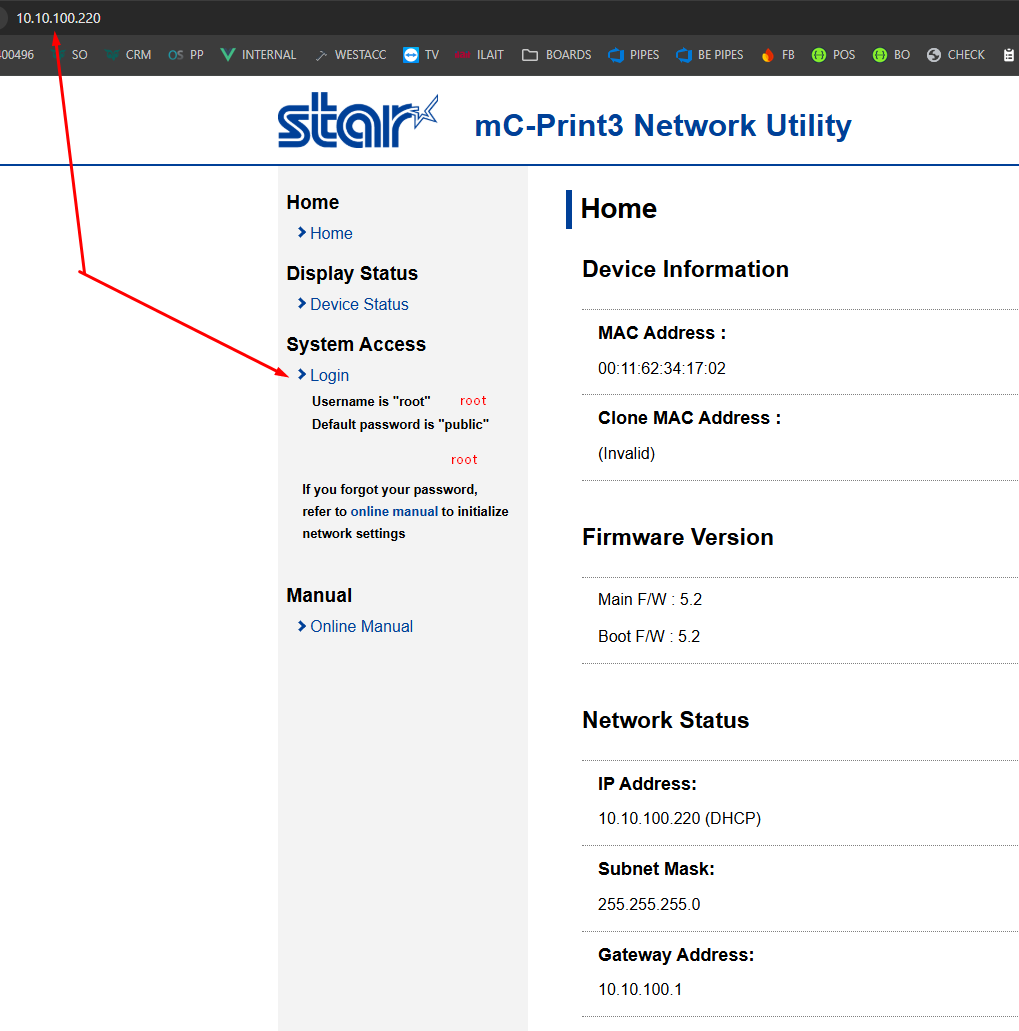The height and width of the screenshot is (1031, 1019).
Task: Follow the inline "online manual" password link
Action: click(x=394, y=511)
